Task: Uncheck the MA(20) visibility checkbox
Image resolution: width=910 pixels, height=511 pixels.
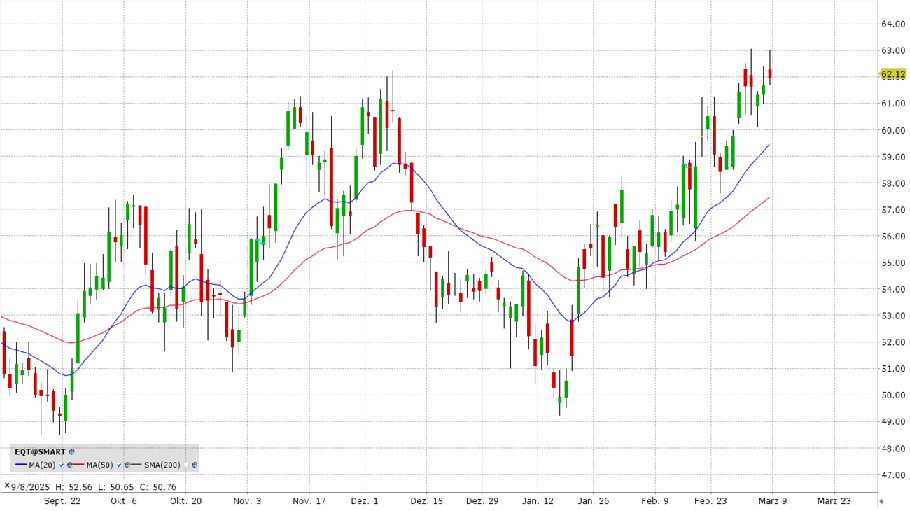Action: pos(62,465)
